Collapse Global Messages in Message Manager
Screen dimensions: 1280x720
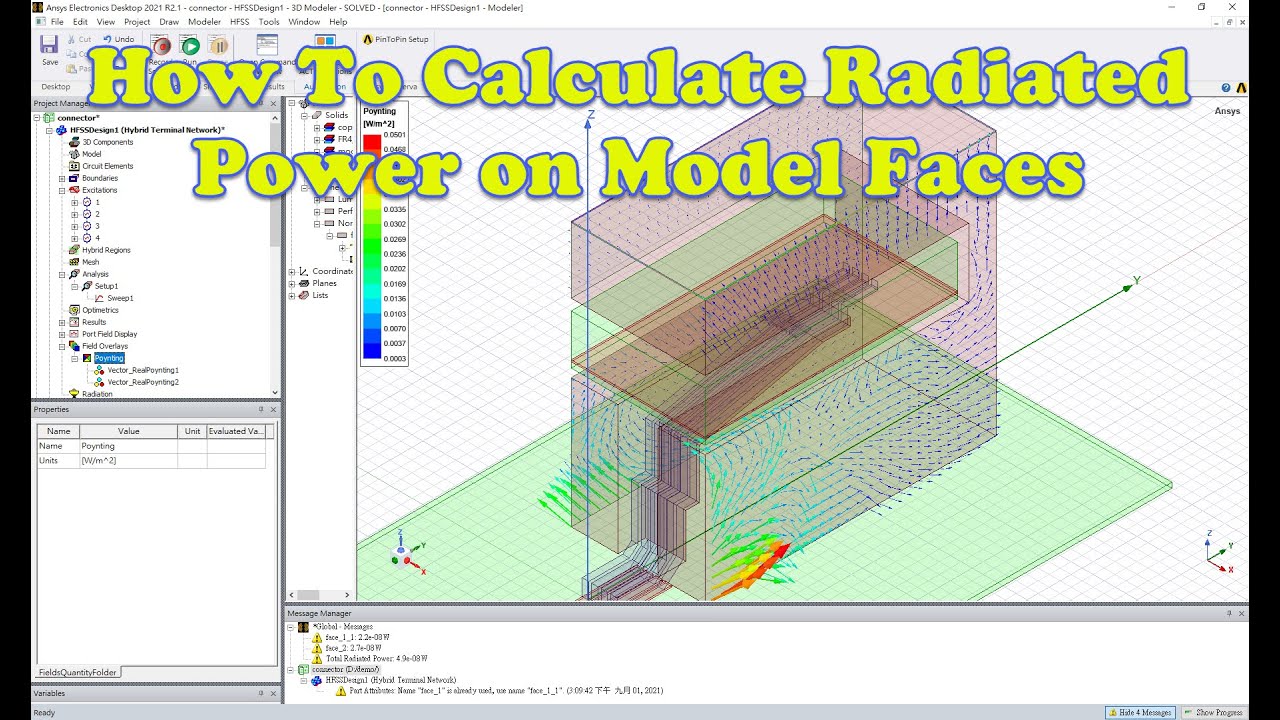tap(291, 626)
